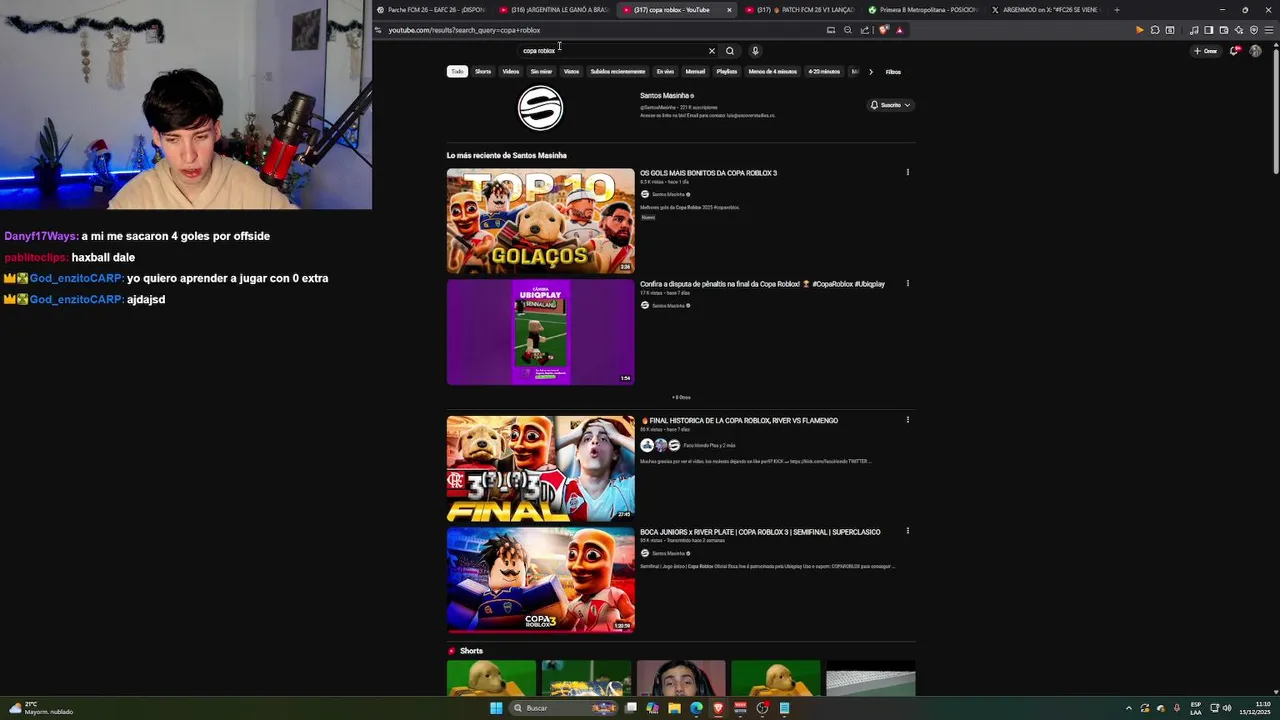Open Suscrito notification dropdown
Screen dimensions: 1280x720
coord(890,105)
